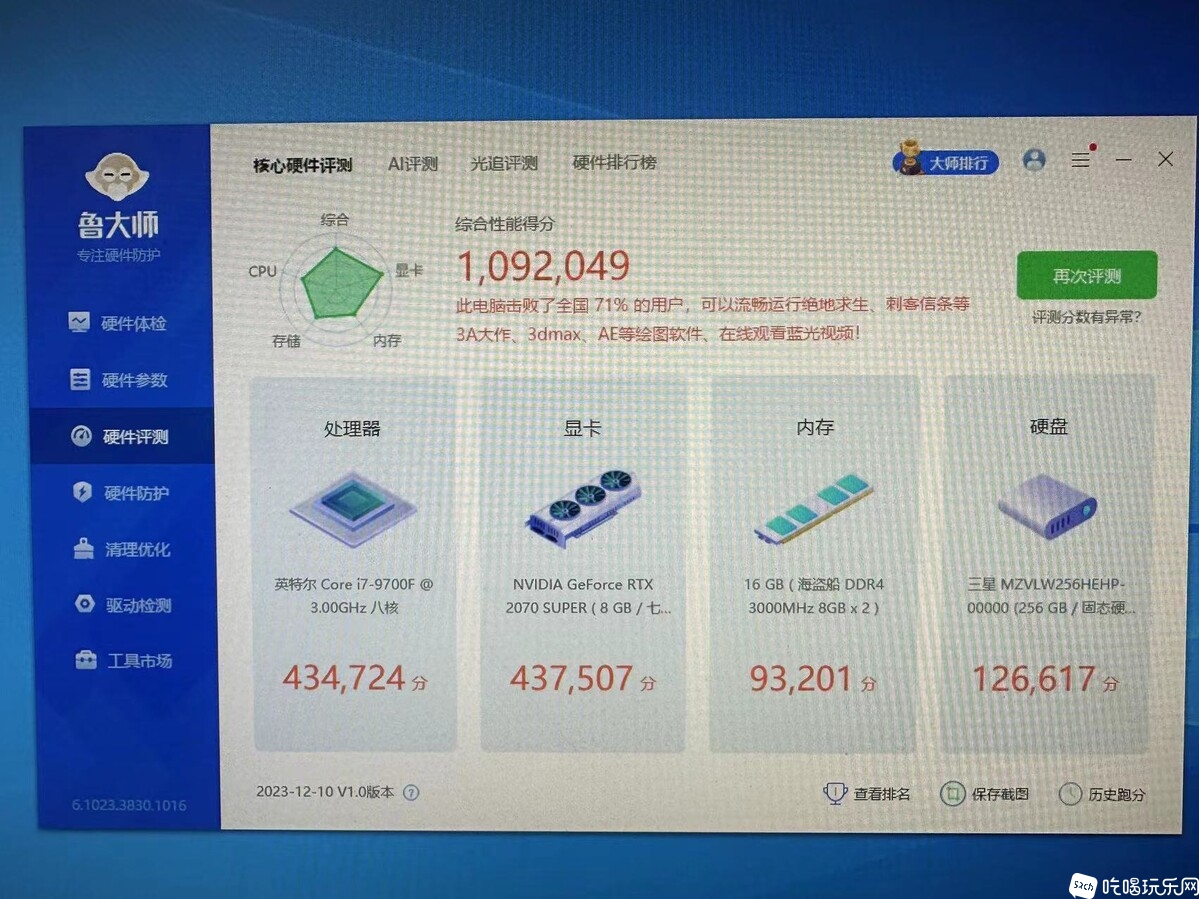Click the GPU score 437,507

coord(571,679)
